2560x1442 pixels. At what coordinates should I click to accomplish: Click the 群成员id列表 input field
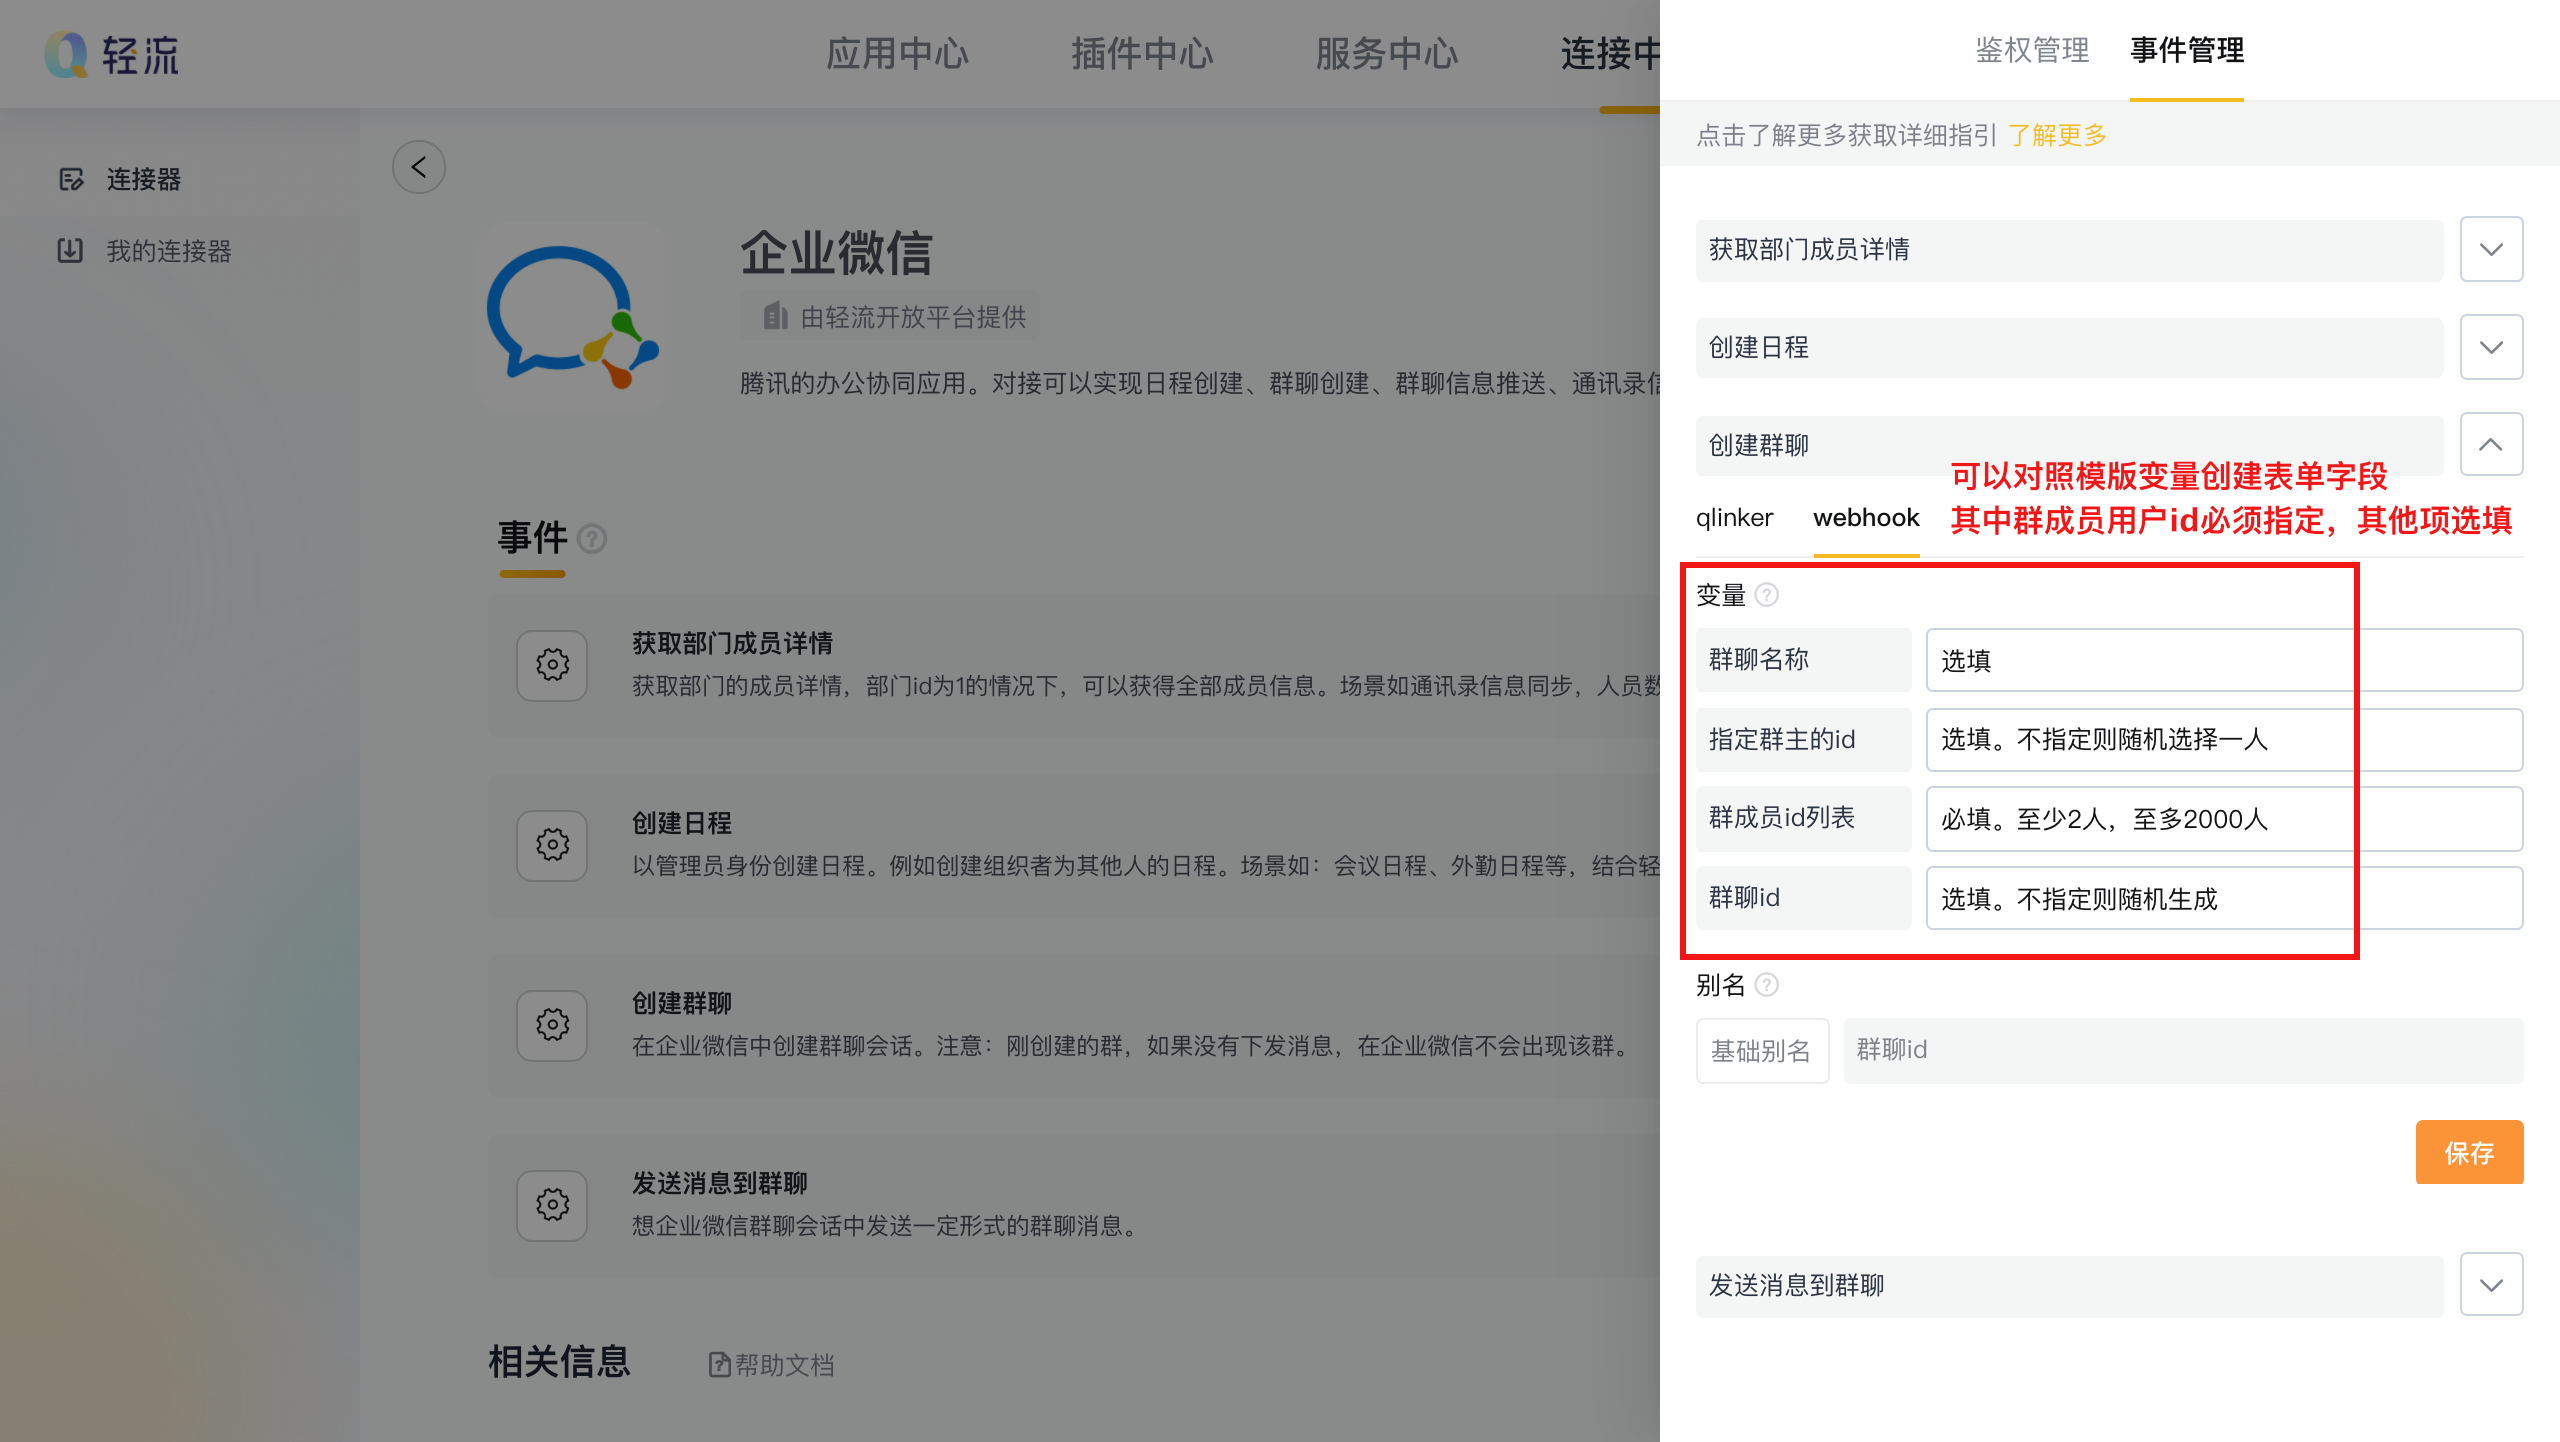2224,819
